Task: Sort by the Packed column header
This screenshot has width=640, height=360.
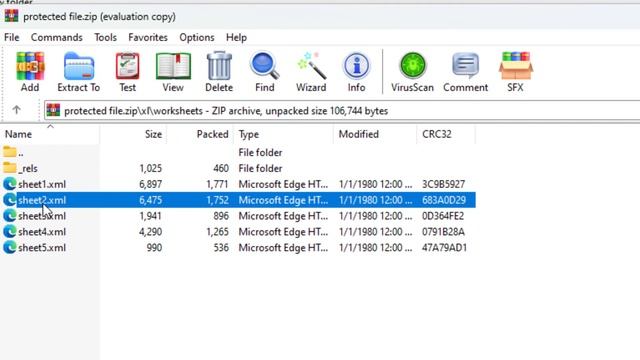Action: click(x=200, y=134)
